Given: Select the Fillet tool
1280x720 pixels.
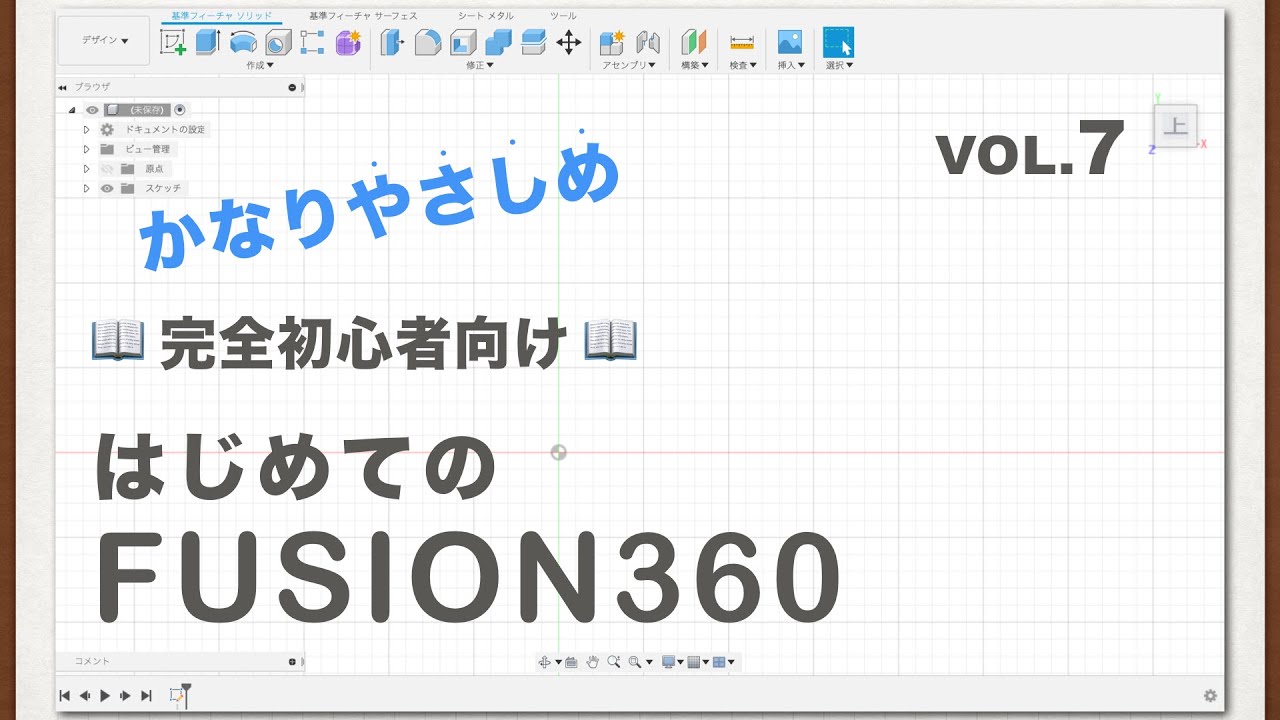Looking at the screenshot, I should (x=428, y=42).
